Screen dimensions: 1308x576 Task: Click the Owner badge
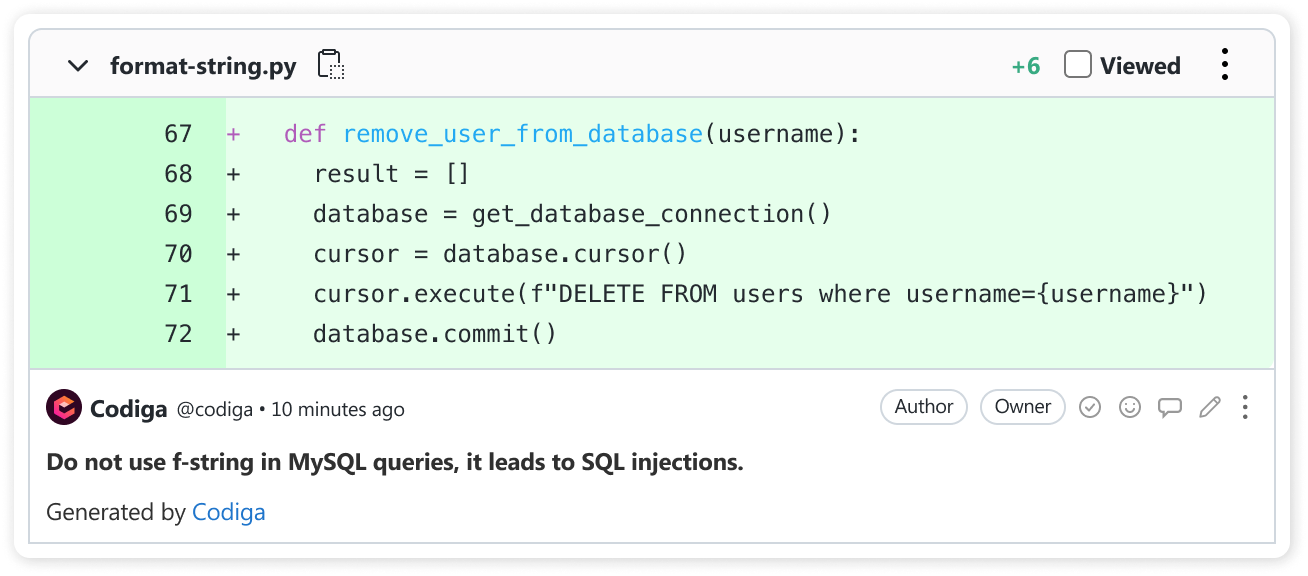(1023, 407)
